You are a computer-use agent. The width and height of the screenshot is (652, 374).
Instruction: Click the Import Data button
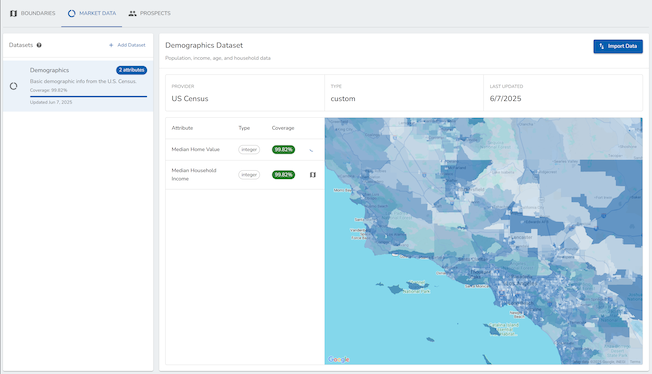618,46
